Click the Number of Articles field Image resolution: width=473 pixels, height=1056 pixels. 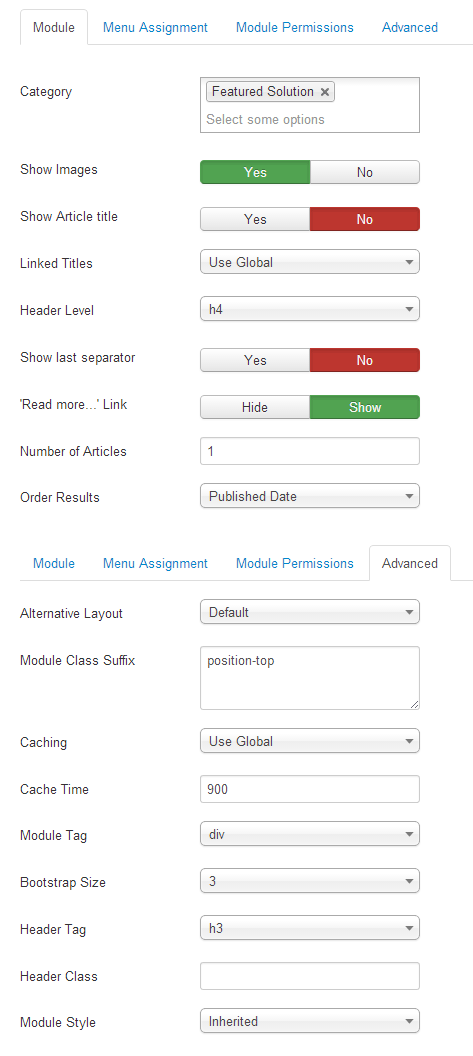click(310, 451)
